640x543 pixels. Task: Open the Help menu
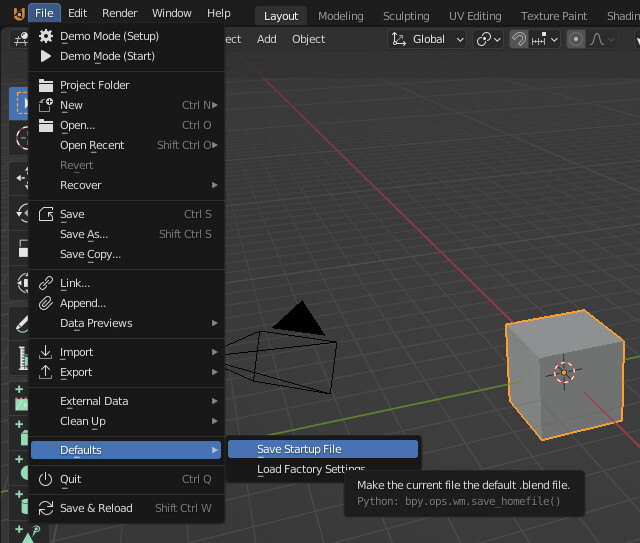[x=219, y=13]
